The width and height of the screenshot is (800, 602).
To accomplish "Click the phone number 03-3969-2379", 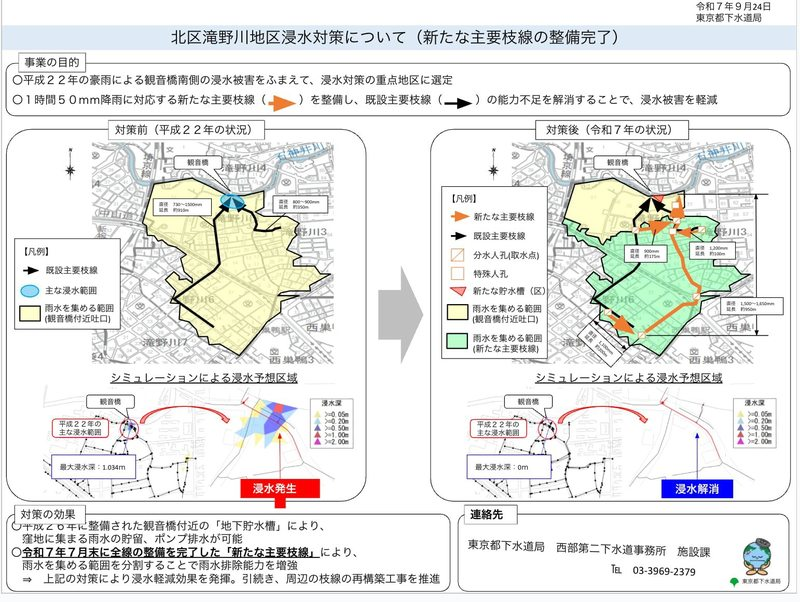I will pyautogui.click(x=663, y=571).
